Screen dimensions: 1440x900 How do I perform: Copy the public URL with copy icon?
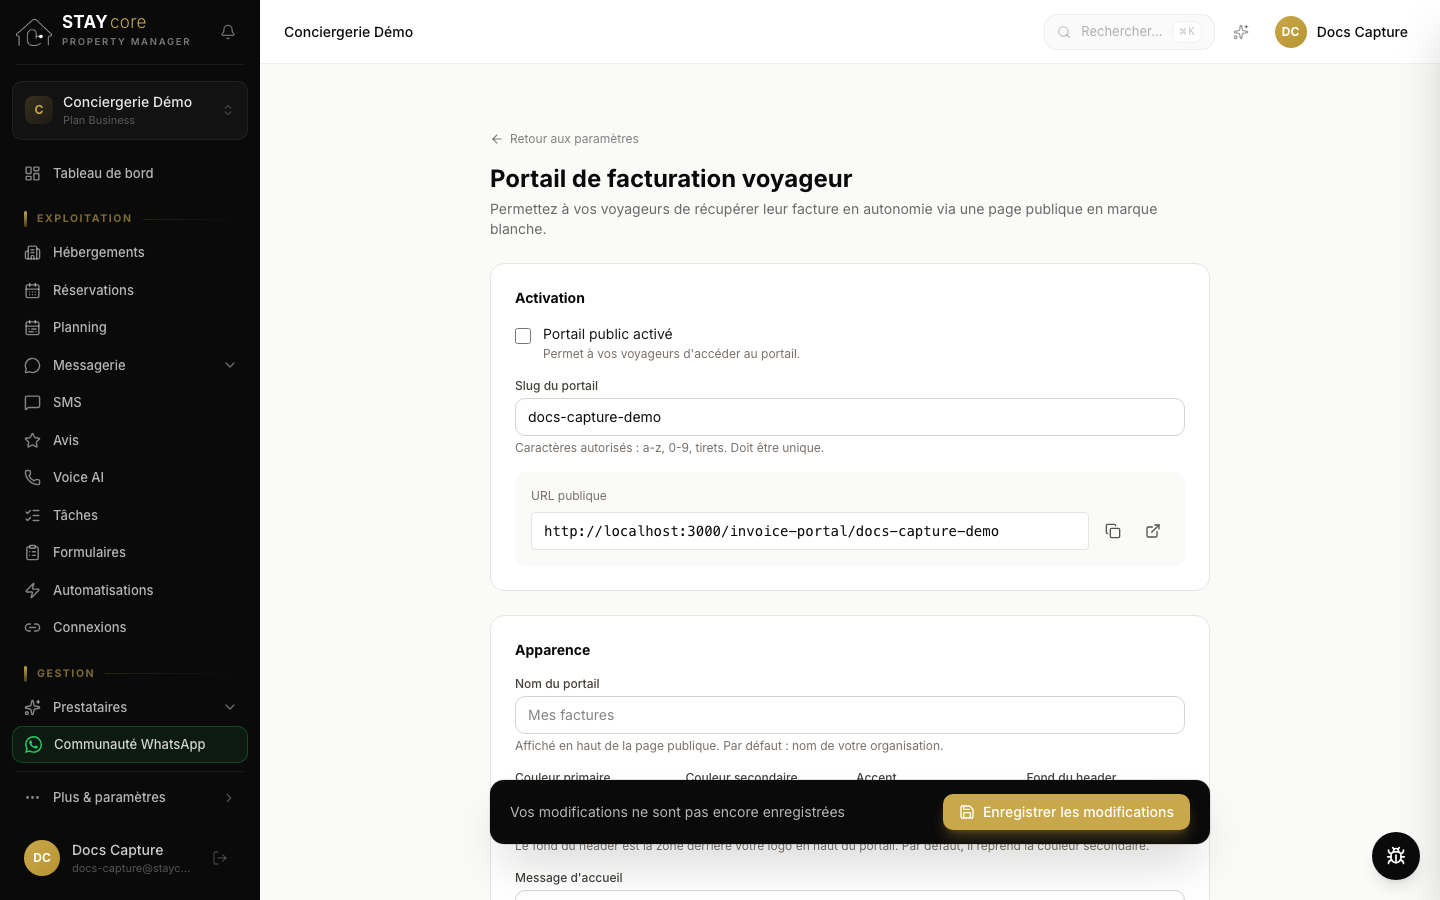(1113, 531)
